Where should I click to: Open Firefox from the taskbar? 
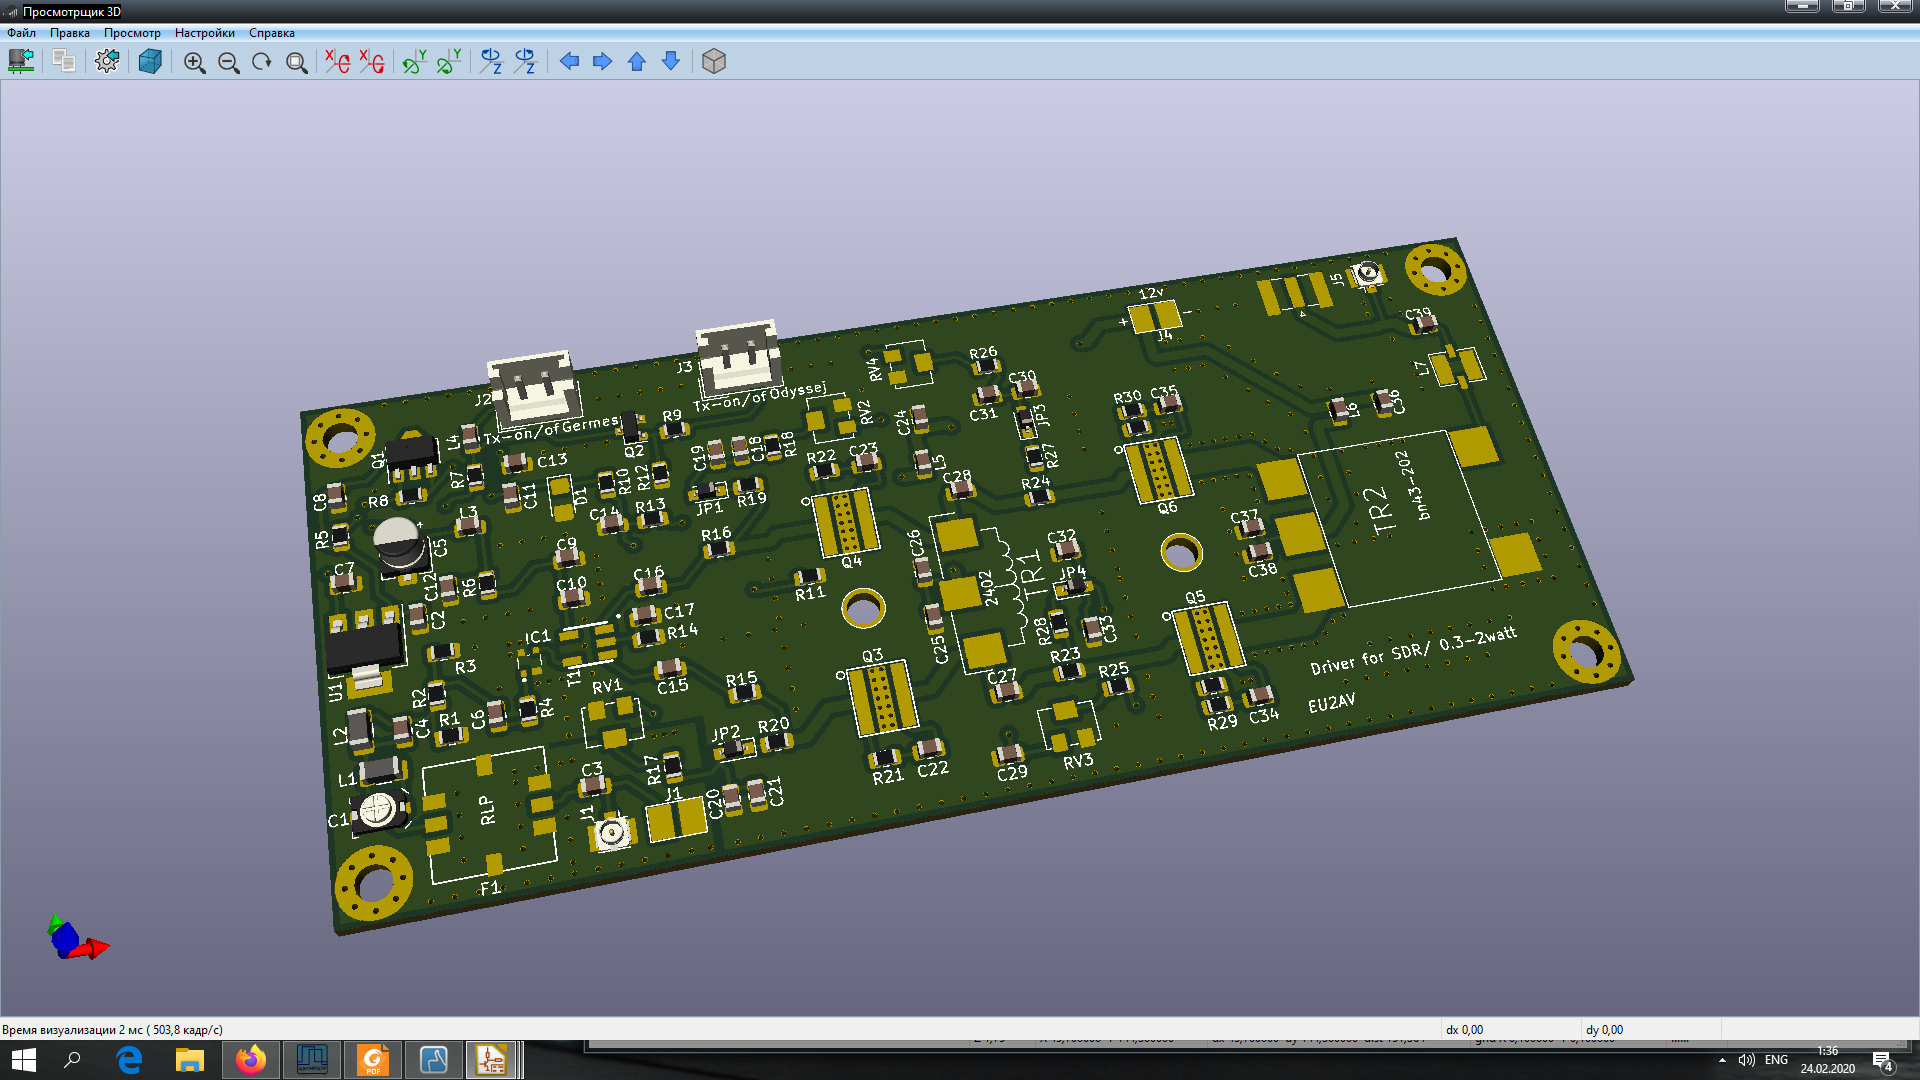(250, 1060)
